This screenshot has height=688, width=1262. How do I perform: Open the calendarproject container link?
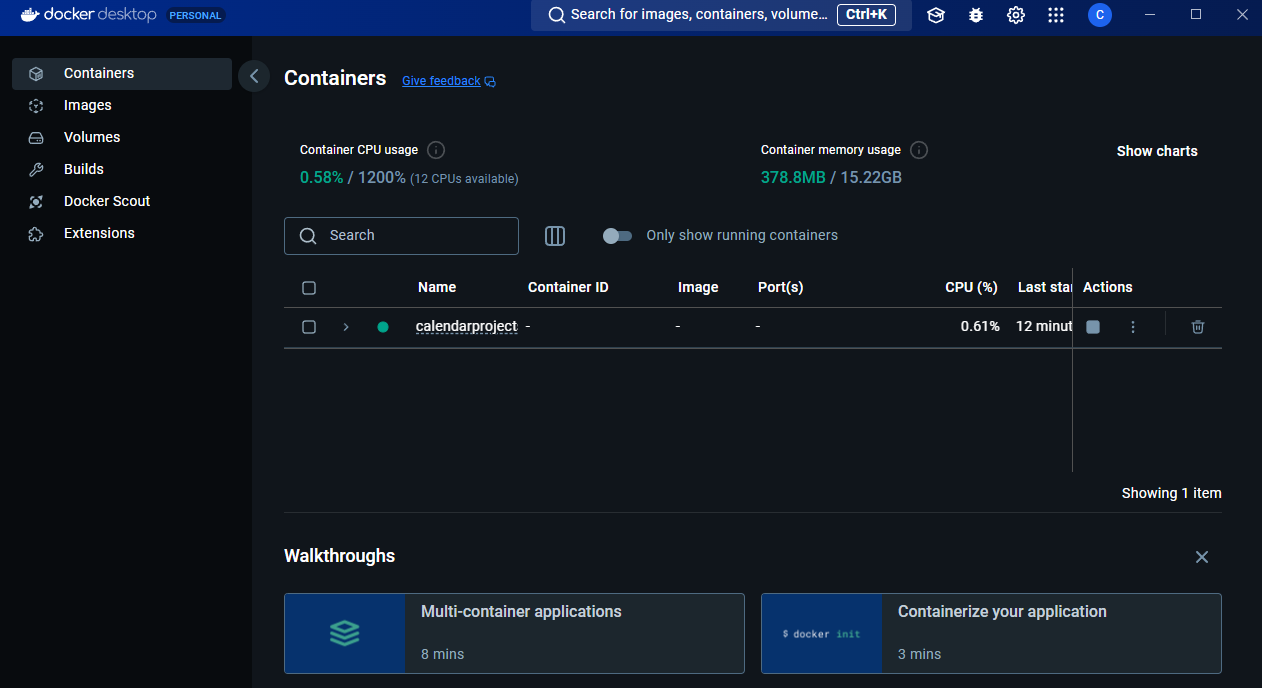tap(466, 327)
